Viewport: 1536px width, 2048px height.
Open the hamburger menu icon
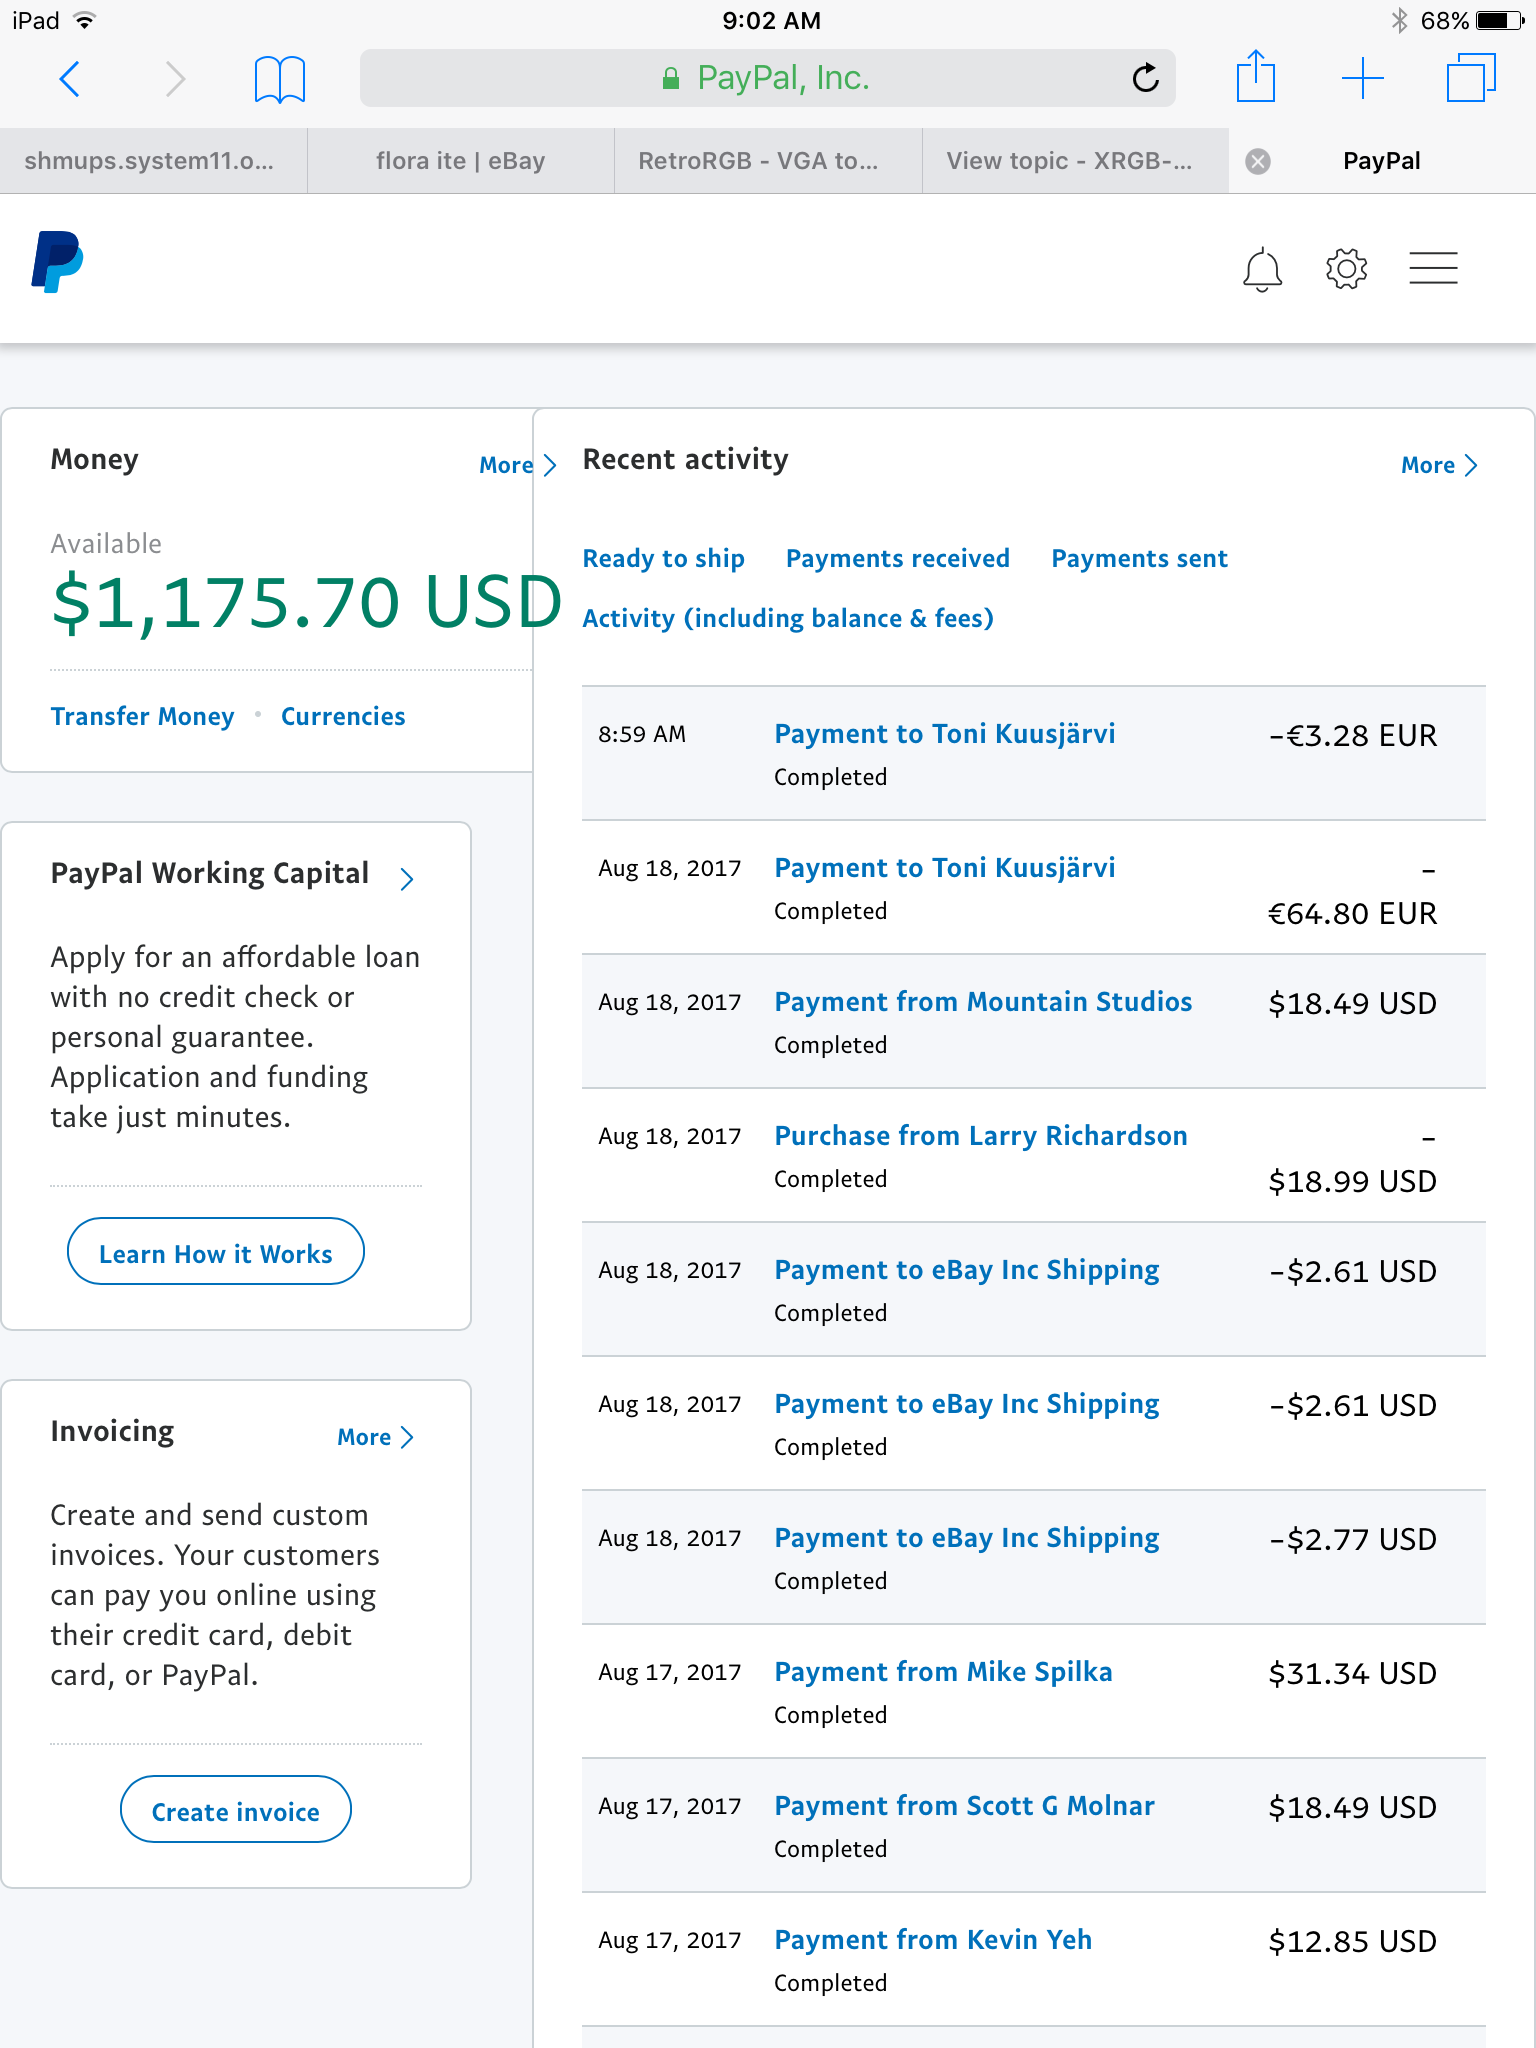[x=1433, y=268]
